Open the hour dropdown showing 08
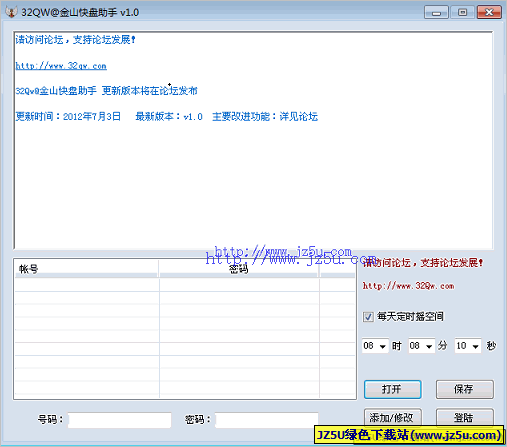Image resolution: width=507 pixels, height=447 pixels. 375,346
